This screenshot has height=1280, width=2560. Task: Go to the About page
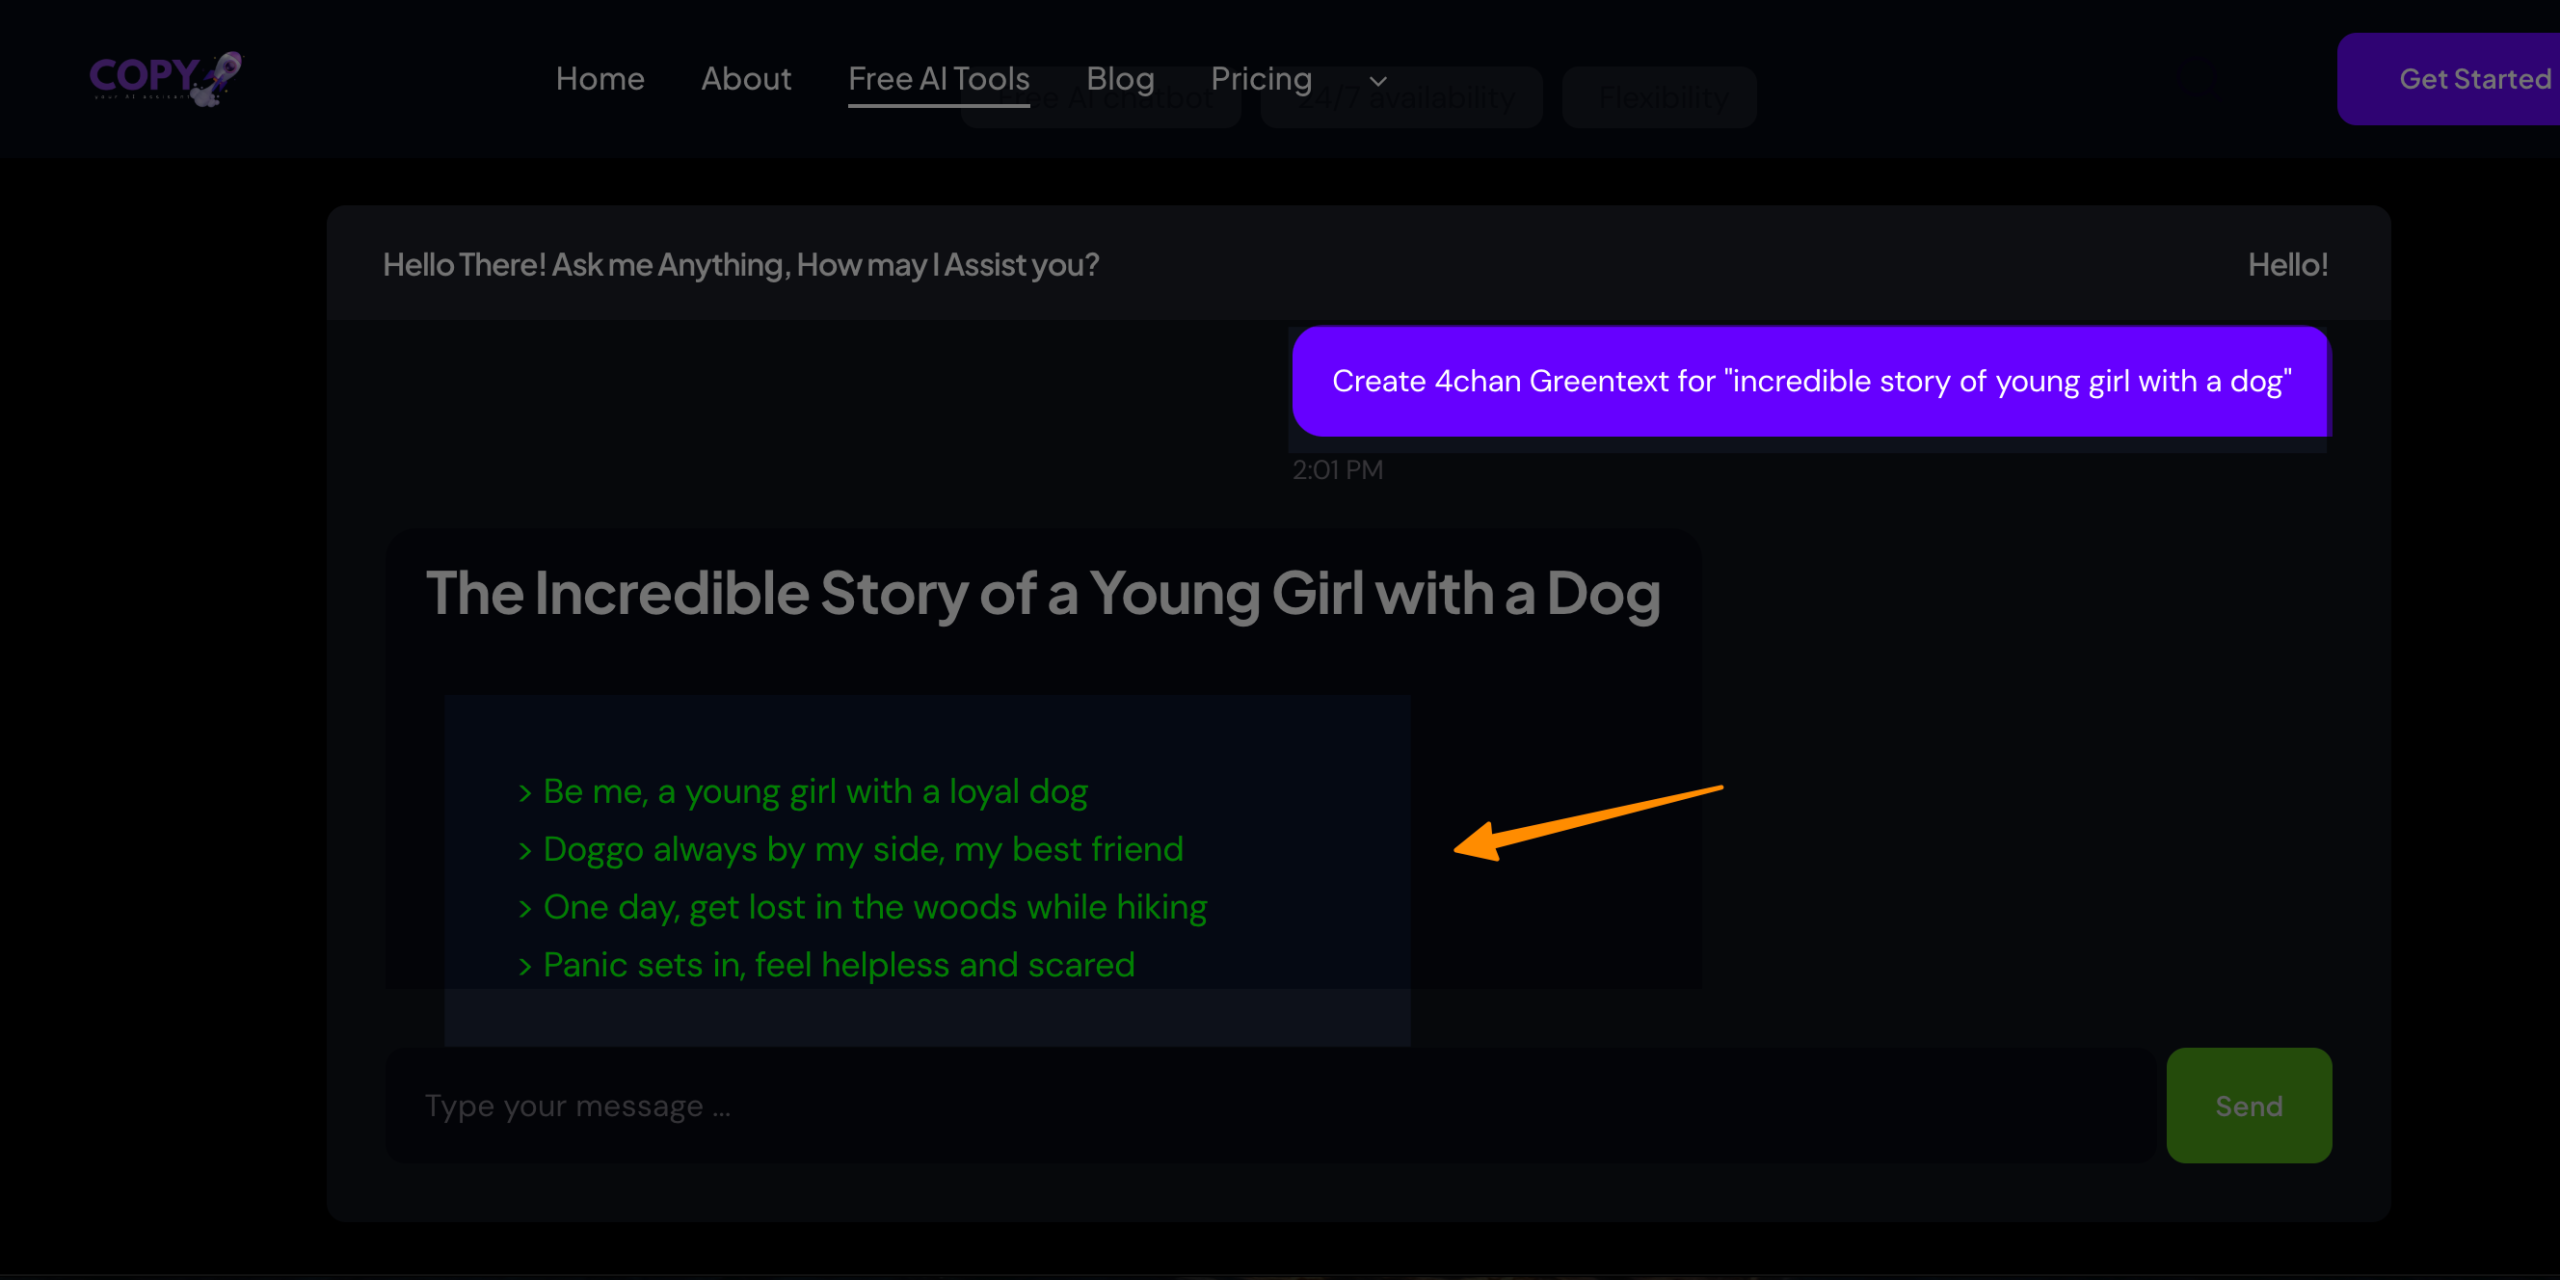[746, 79]
